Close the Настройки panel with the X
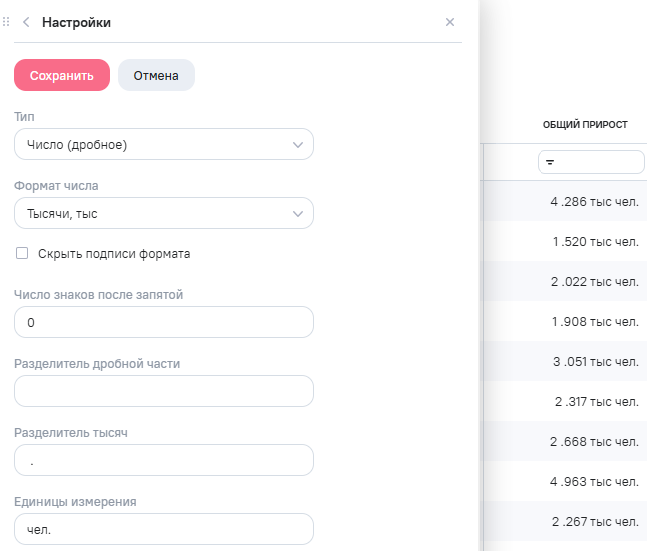647x551 pixels. tap(450, 22)
